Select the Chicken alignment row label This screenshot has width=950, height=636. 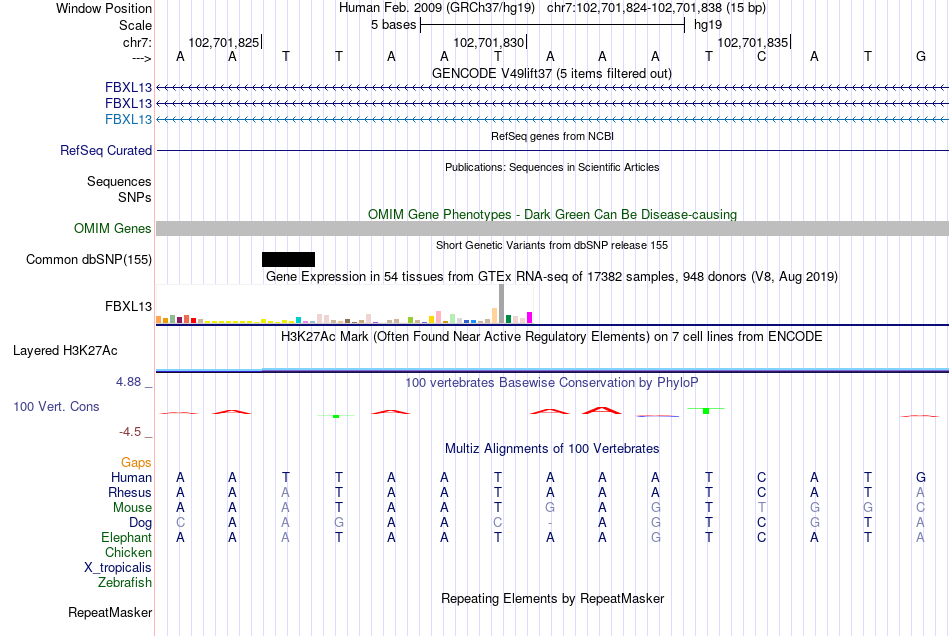point(128,552)
